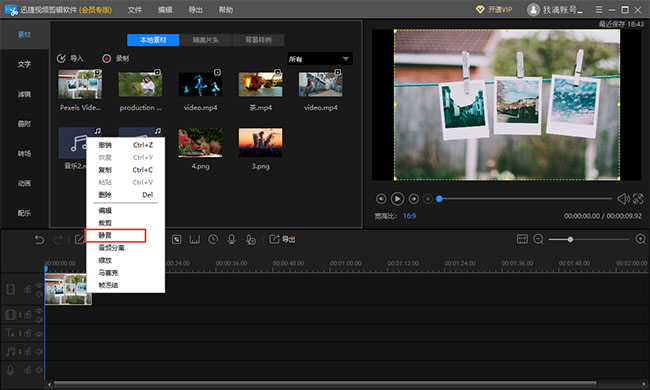The height and width of the screenshot is (390, 650).
Task: Zoom out the timeline with minus magnifier
Action: (x=538, y=239)
